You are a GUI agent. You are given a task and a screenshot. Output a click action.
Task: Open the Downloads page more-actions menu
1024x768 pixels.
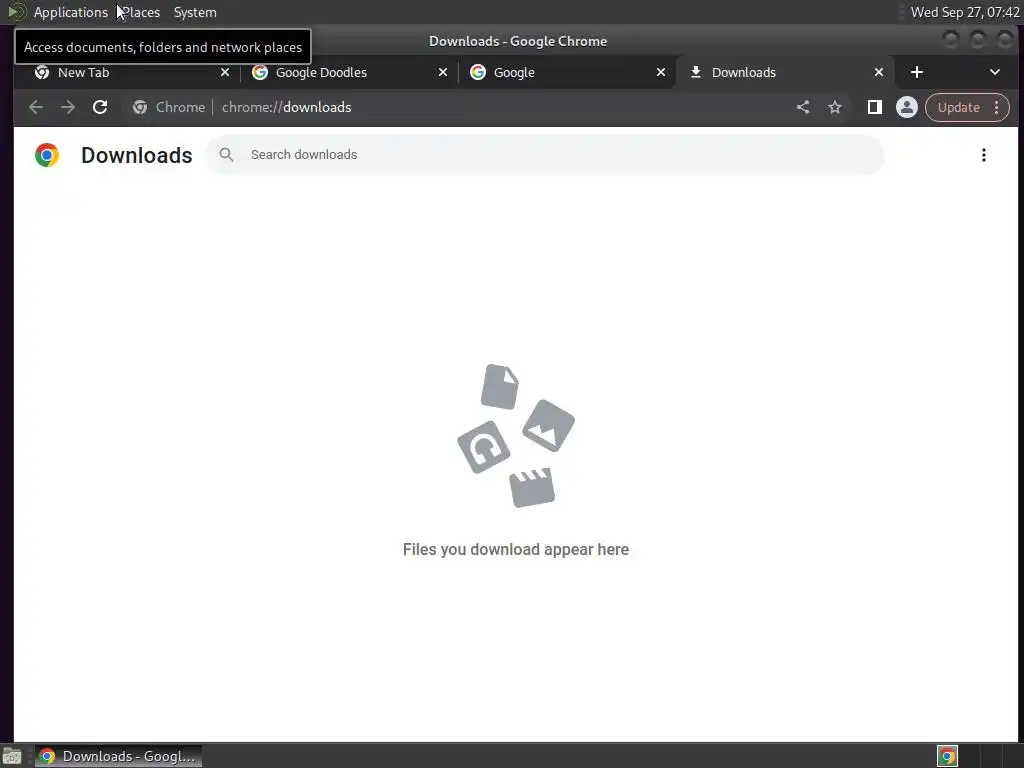(984, 155)
